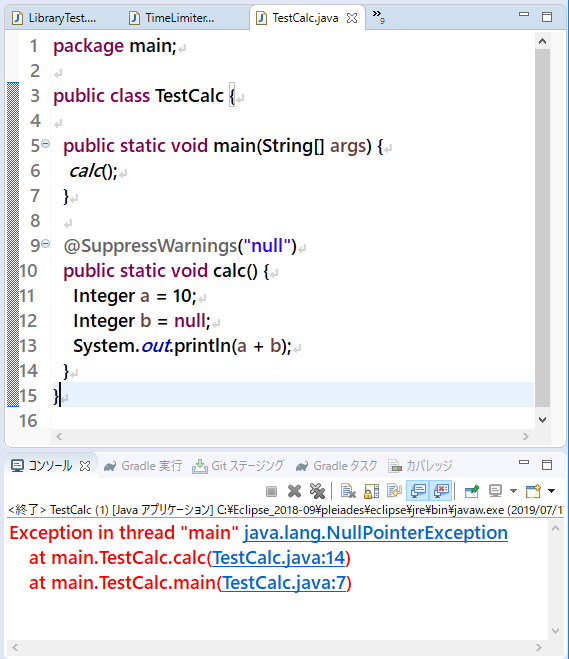Maximize the editor area
The width and height of the screenshot is (569, 659).
(547, 17)
